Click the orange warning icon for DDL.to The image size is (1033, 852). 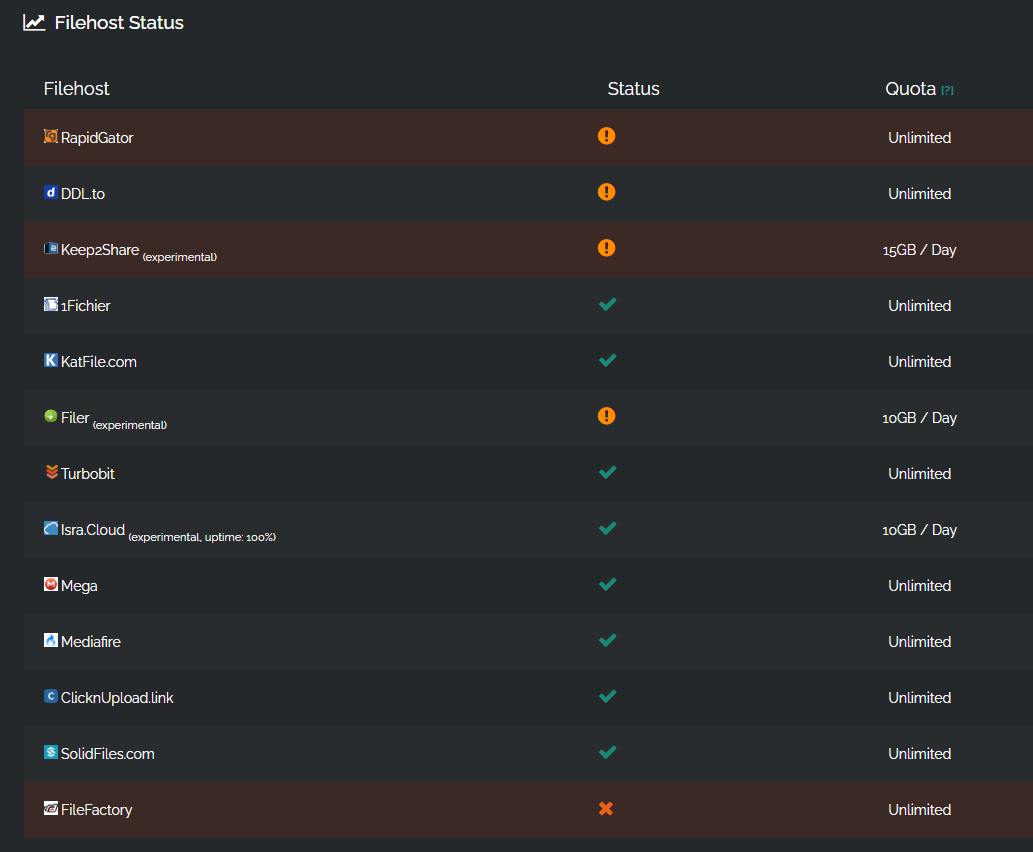pyautogui.click(x=607, y=192)
